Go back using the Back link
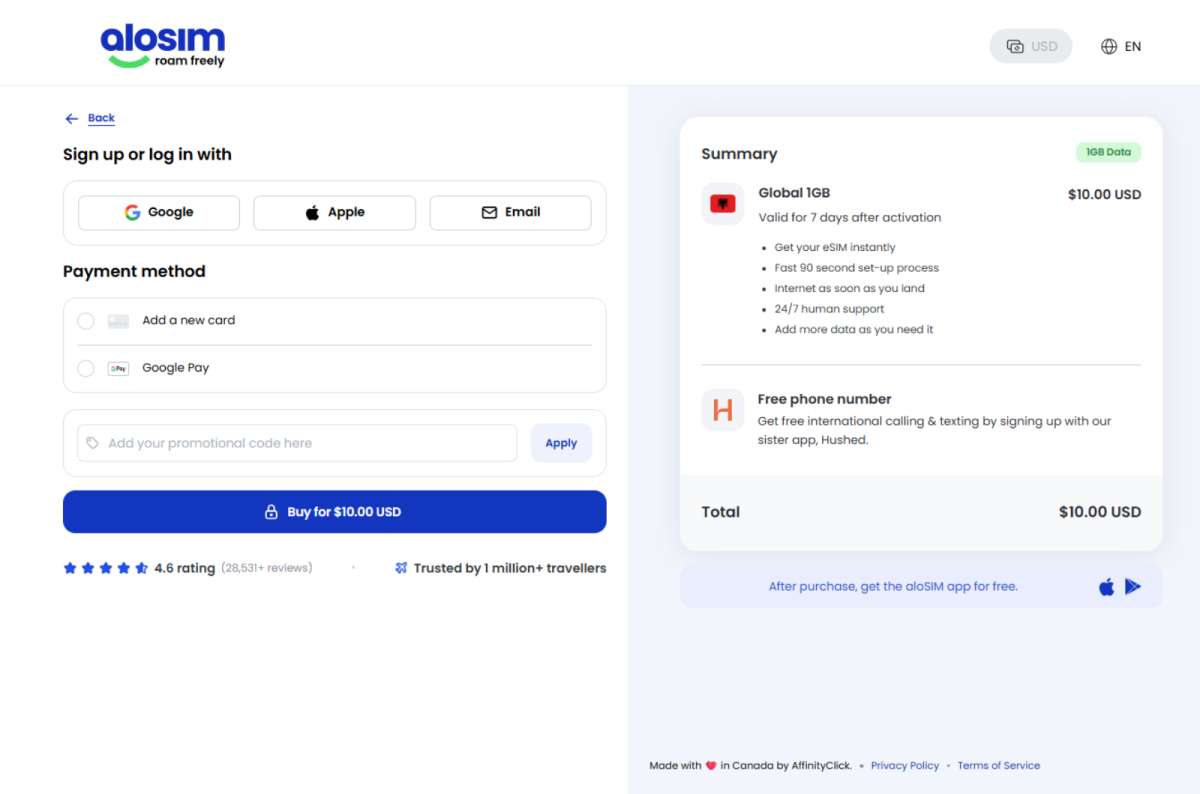 click(101, 118)
